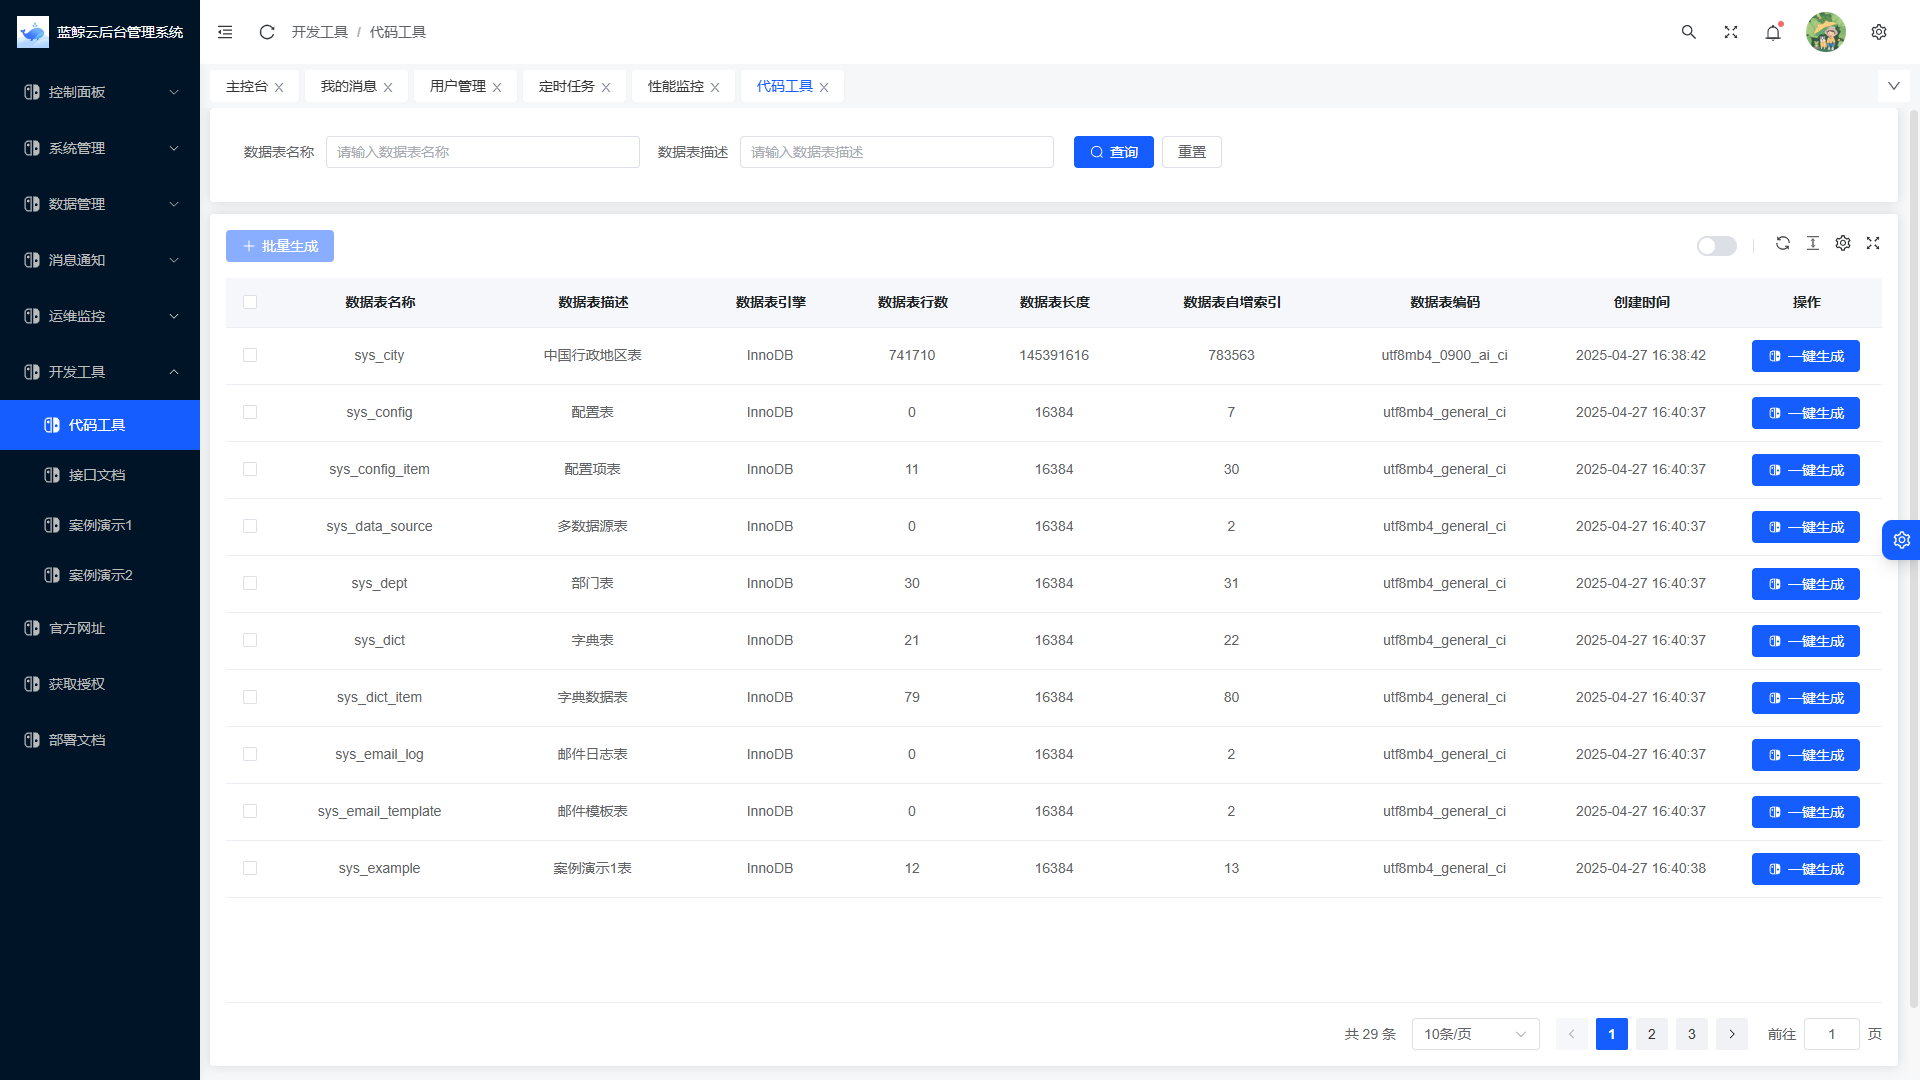Open the search magnifier icon

[x=1689, y=32]
